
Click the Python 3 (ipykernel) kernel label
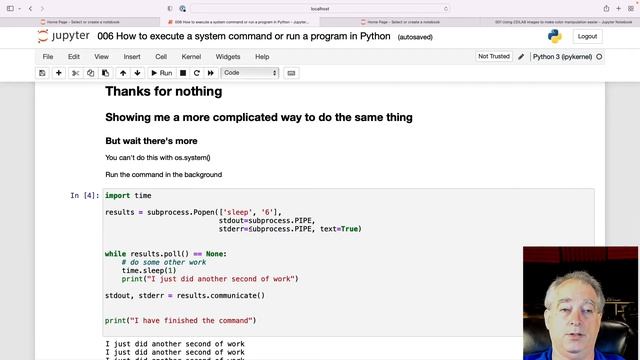click(562, 57)
